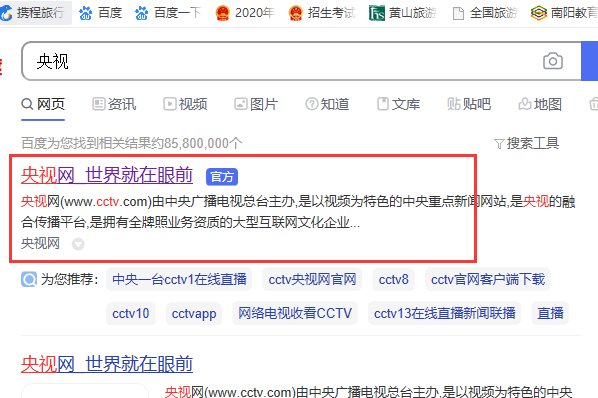Switch to the 地图 tab
Screen dimensions: 598x398
point(540,104)
